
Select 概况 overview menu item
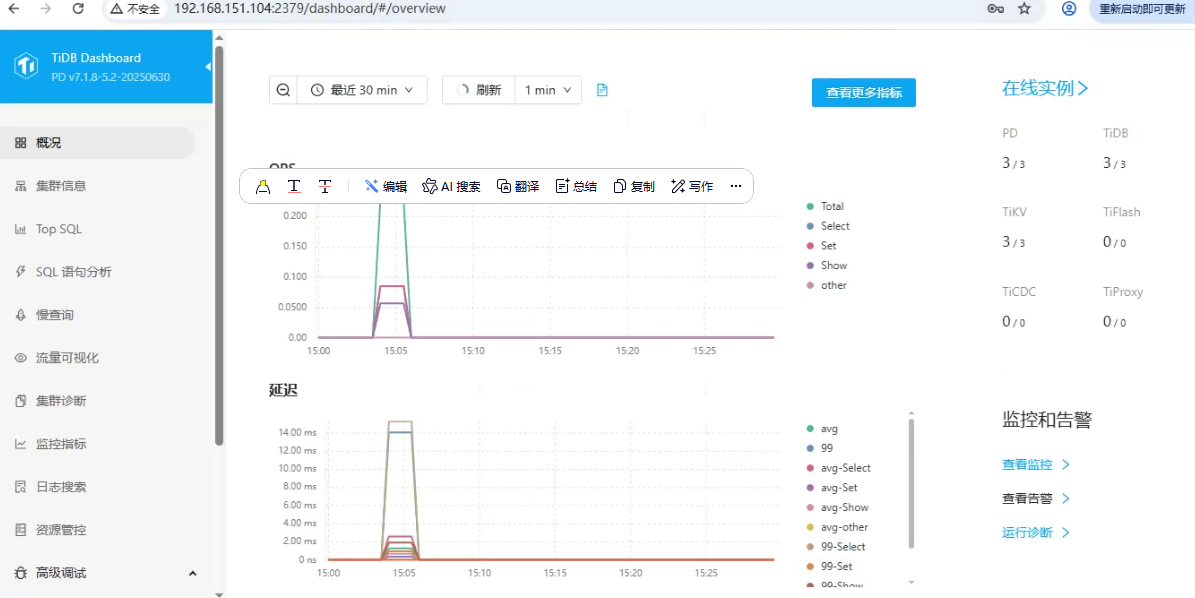pos(98,142)
